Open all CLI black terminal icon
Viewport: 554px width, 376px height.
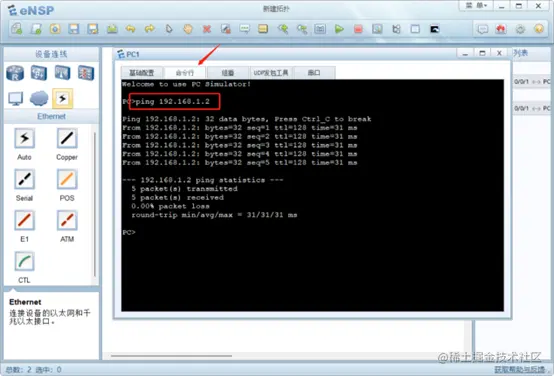(x=435, y=29)
